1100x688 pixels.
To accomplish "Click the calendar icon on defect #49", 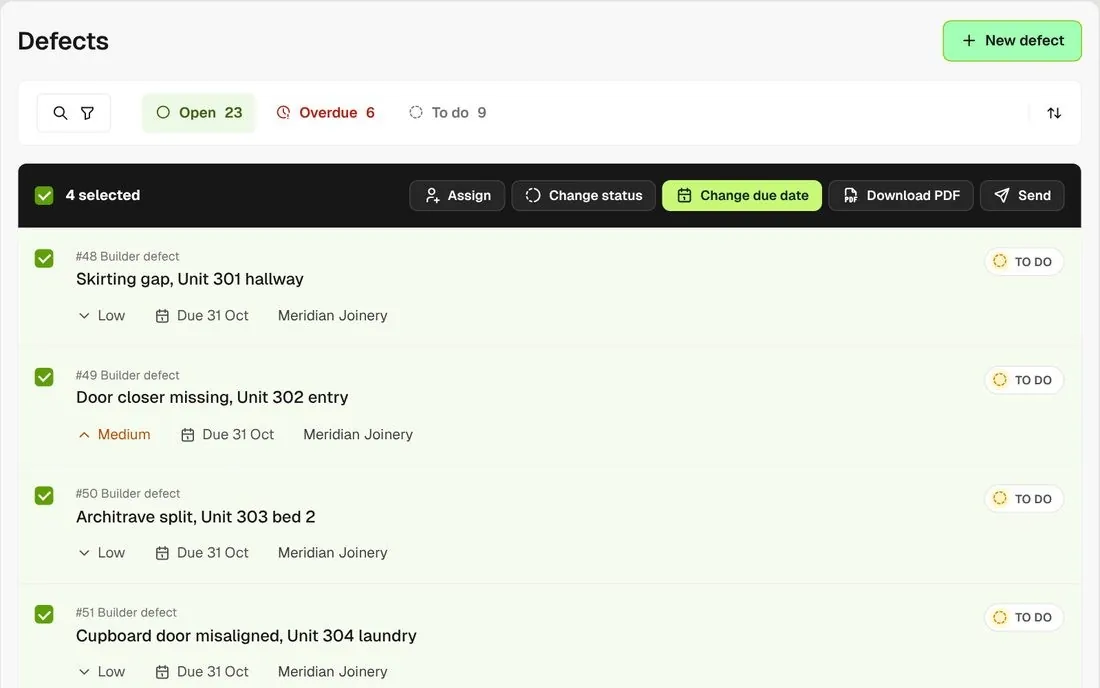I will 187,435.
